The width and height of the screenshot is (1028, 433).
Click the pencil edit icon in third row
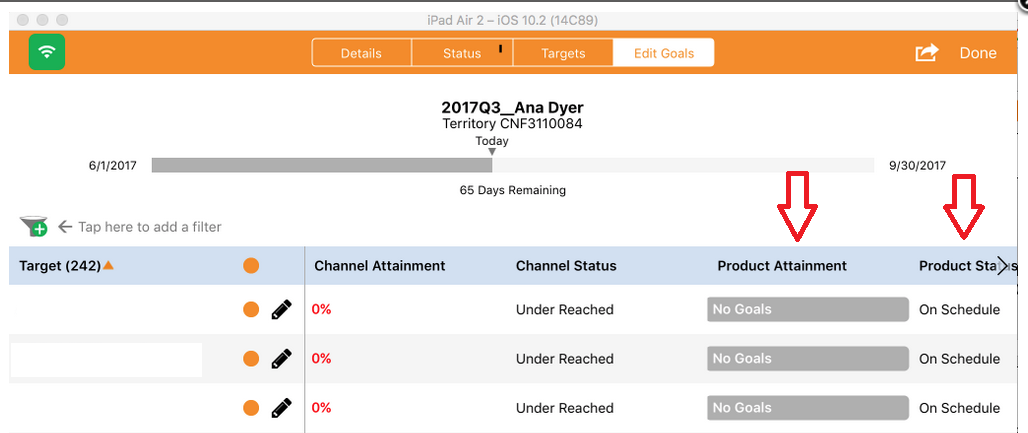[282, 408]
